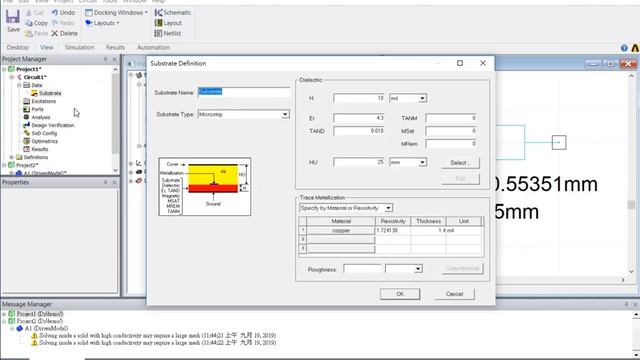Close the Project Manager panel

[x=114, y=59]
